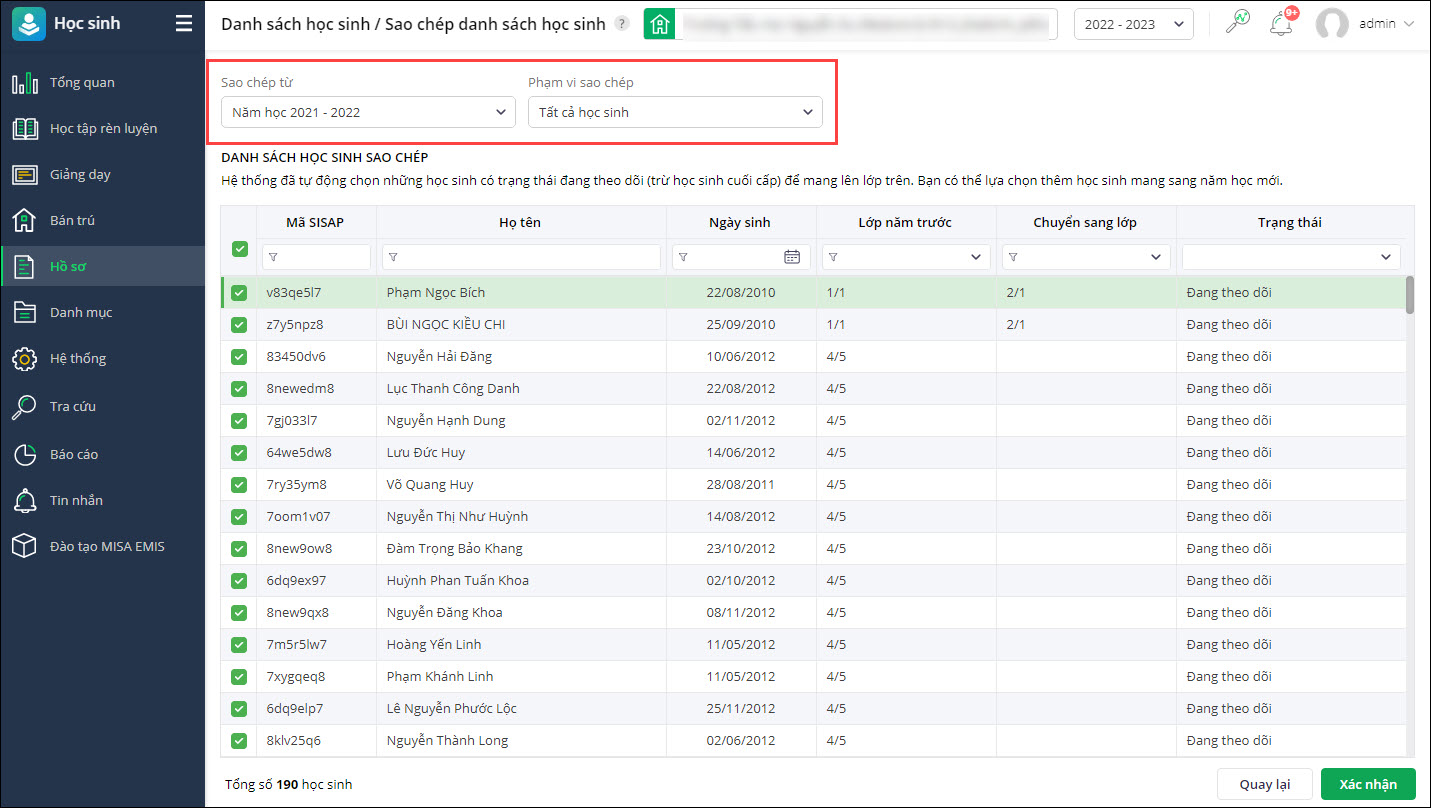Viewport: 1431px width, 808px height.
Task: Uncheck the checkbox for Nguyễn Thị Như Huỳnh
Action: pyautogui.click(x=239, y=517)
